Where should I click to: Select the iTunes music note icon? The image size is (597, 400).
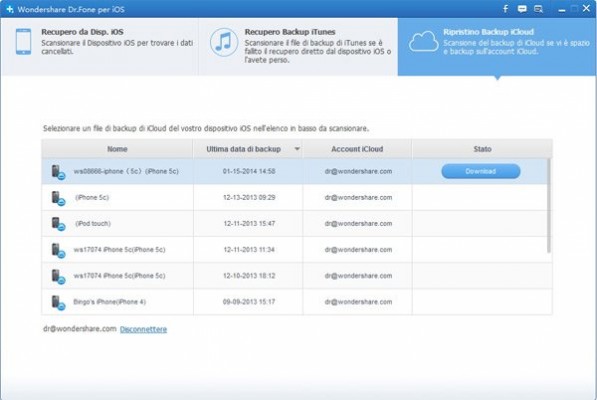tap(223, 42)
